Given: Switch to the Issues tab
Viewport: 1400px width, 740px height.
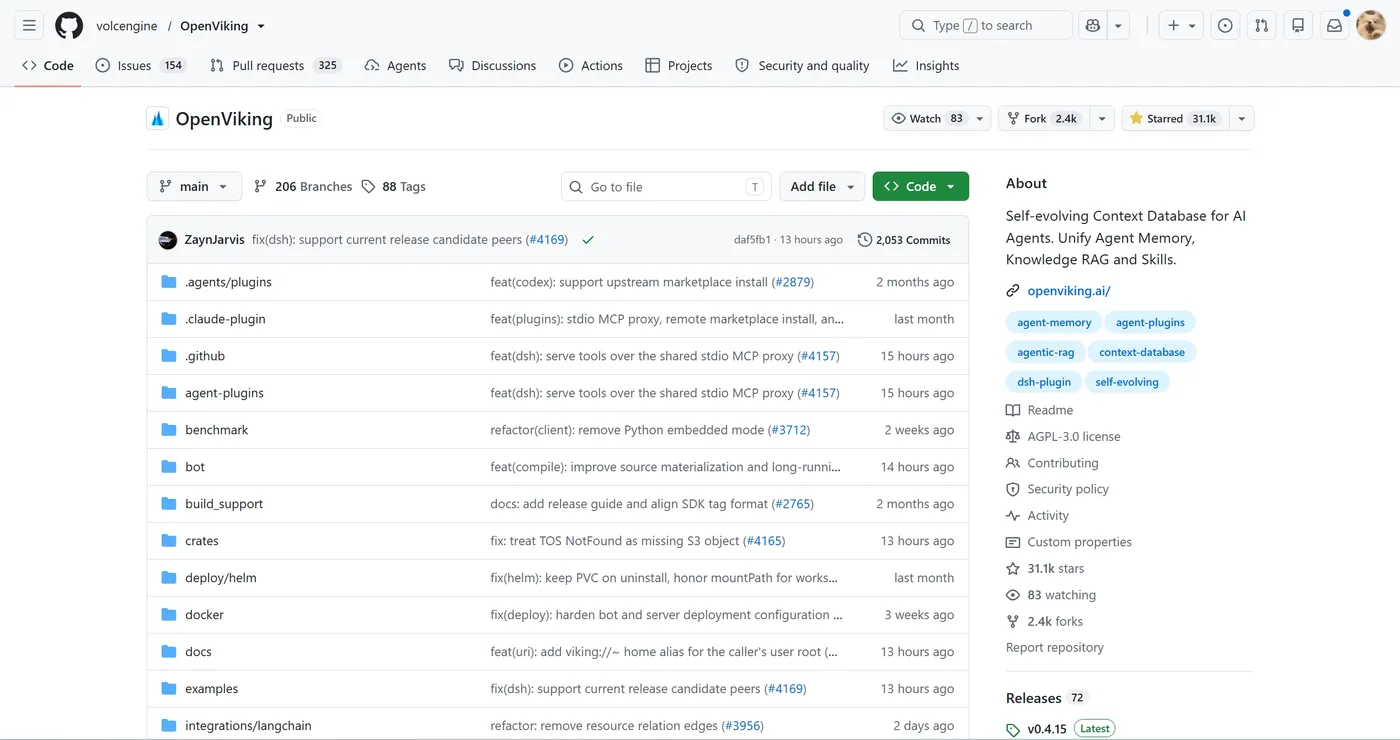Looking at the screenshot, I should tap(140, 66).
